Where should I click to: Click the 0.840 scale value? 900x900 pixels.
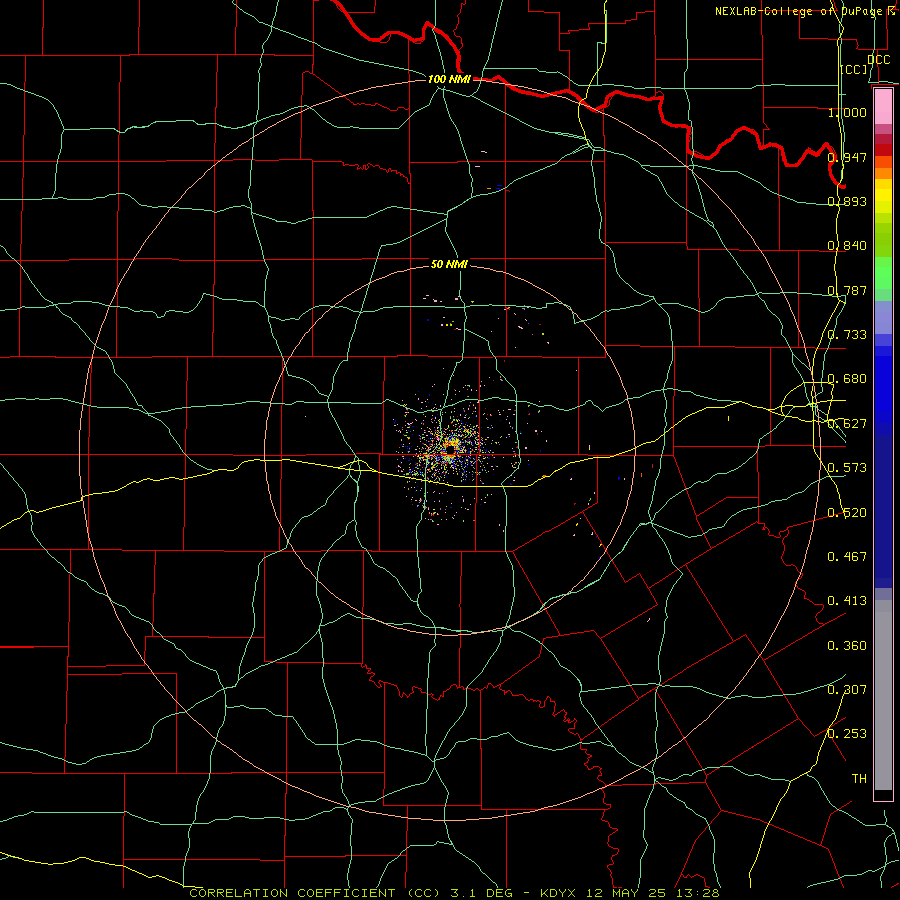847,246
